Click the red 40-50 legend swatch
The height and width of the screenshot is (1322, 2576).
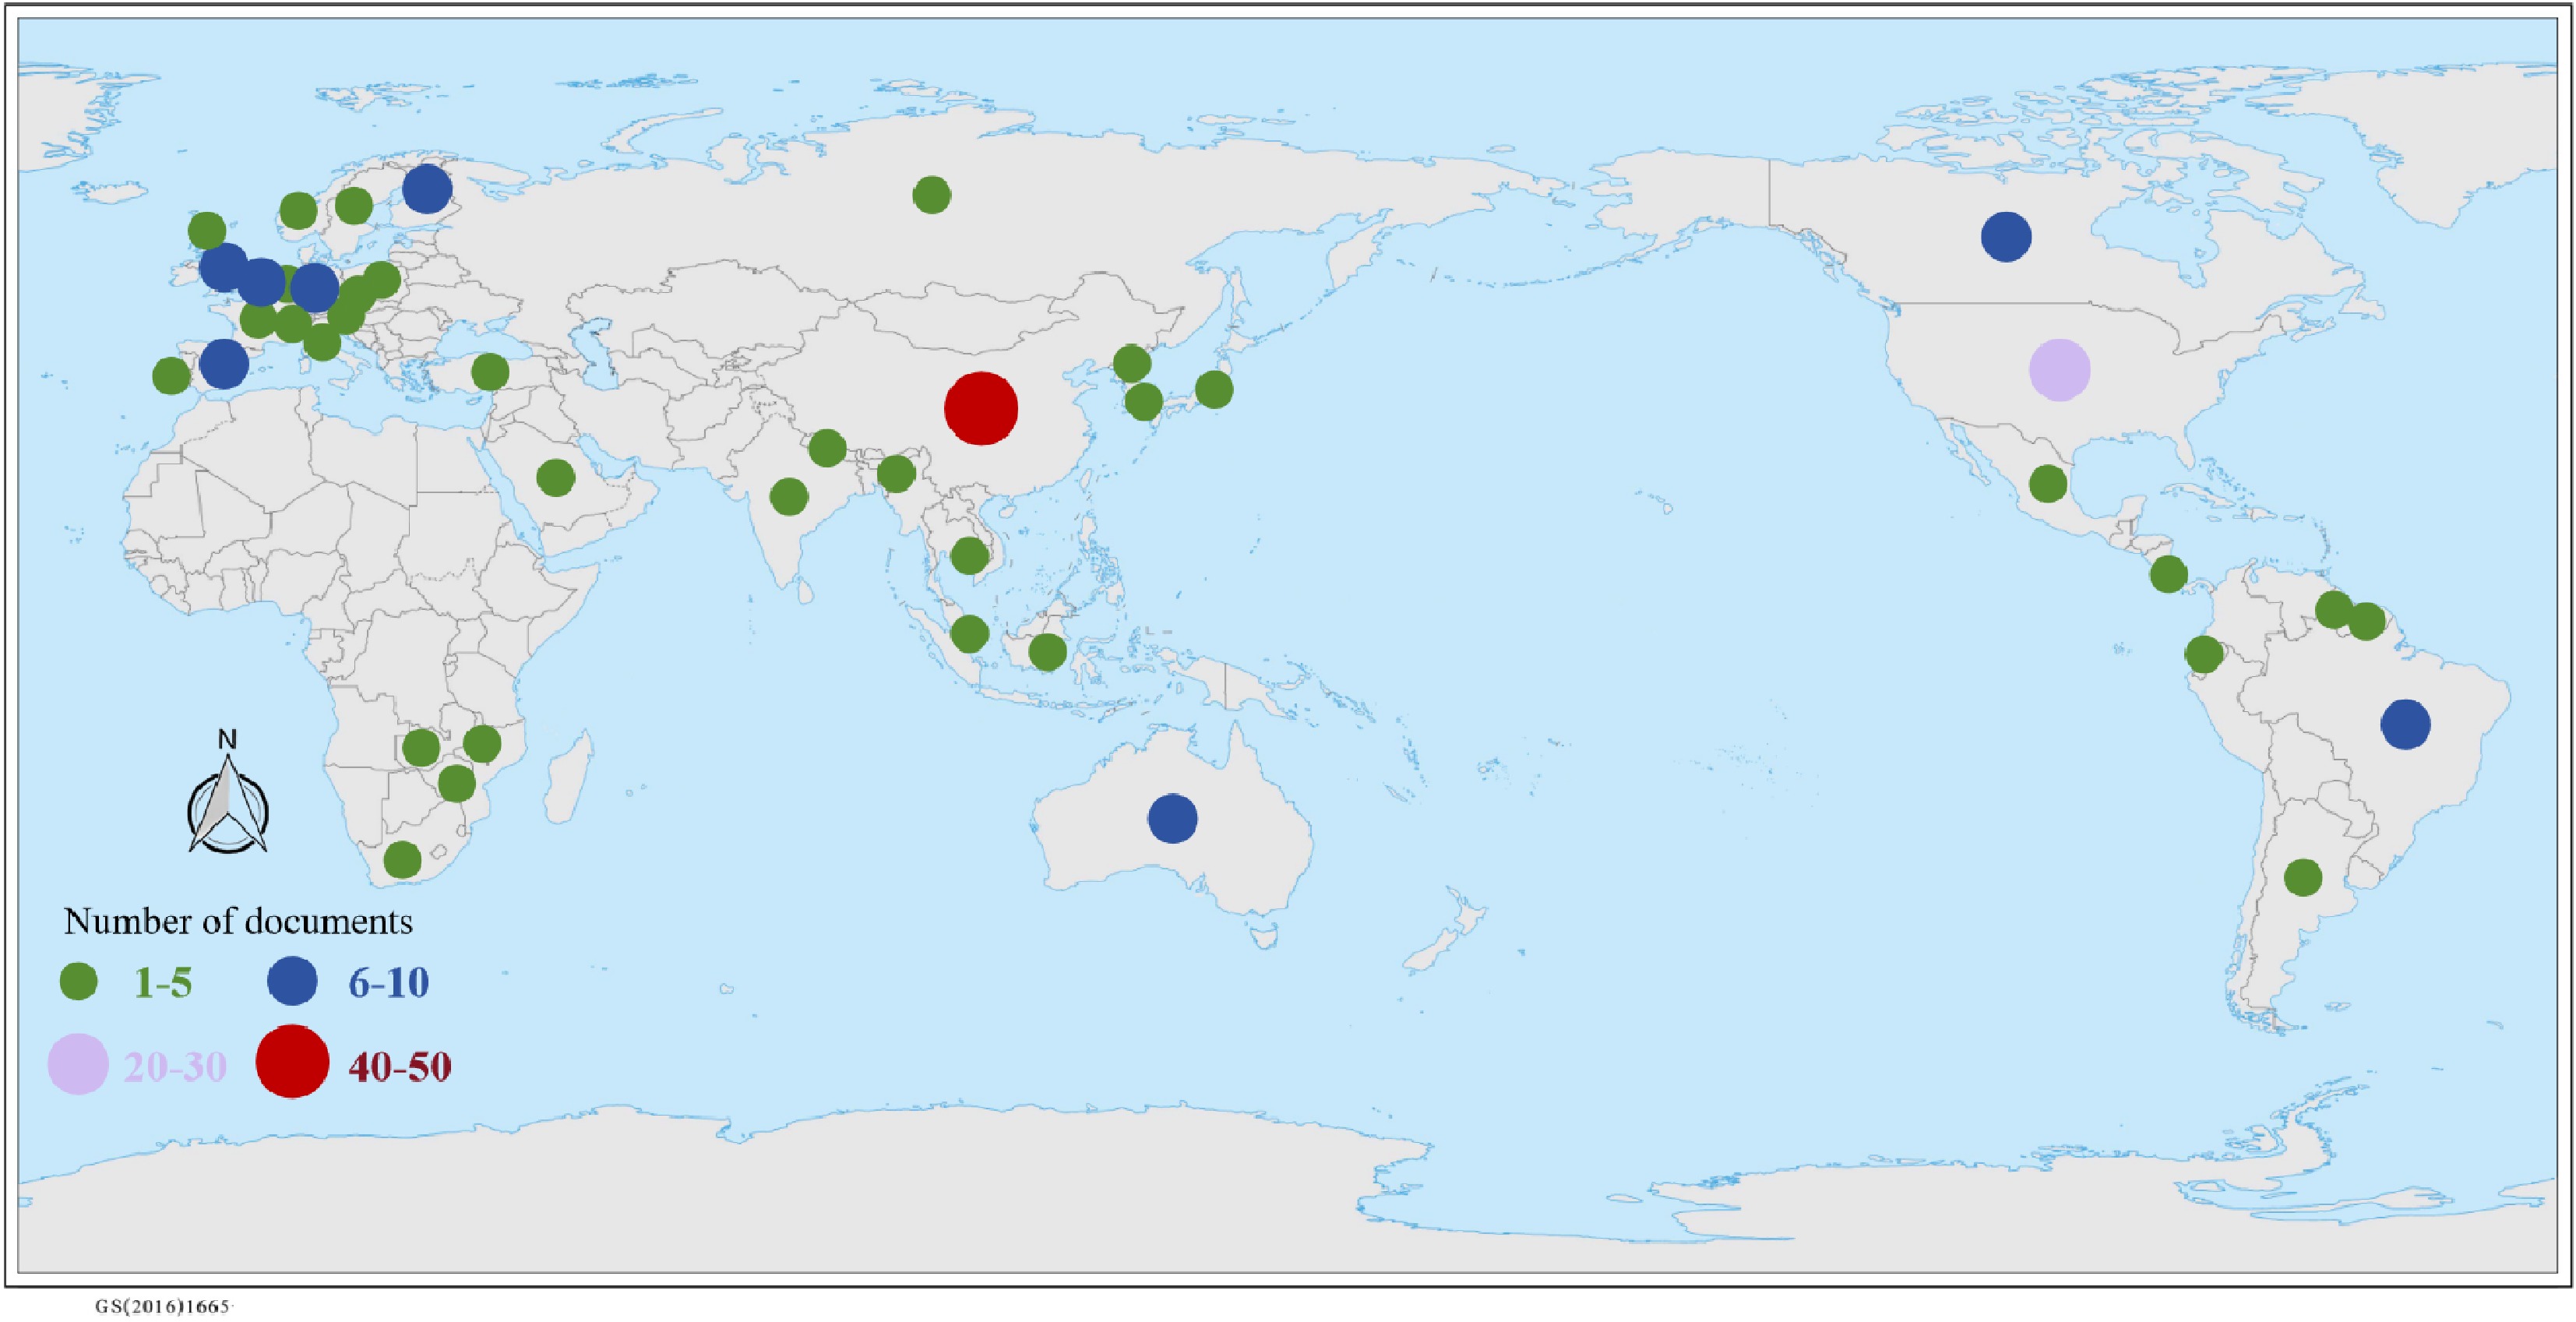pyautogui.click(x=292, y=1061)
